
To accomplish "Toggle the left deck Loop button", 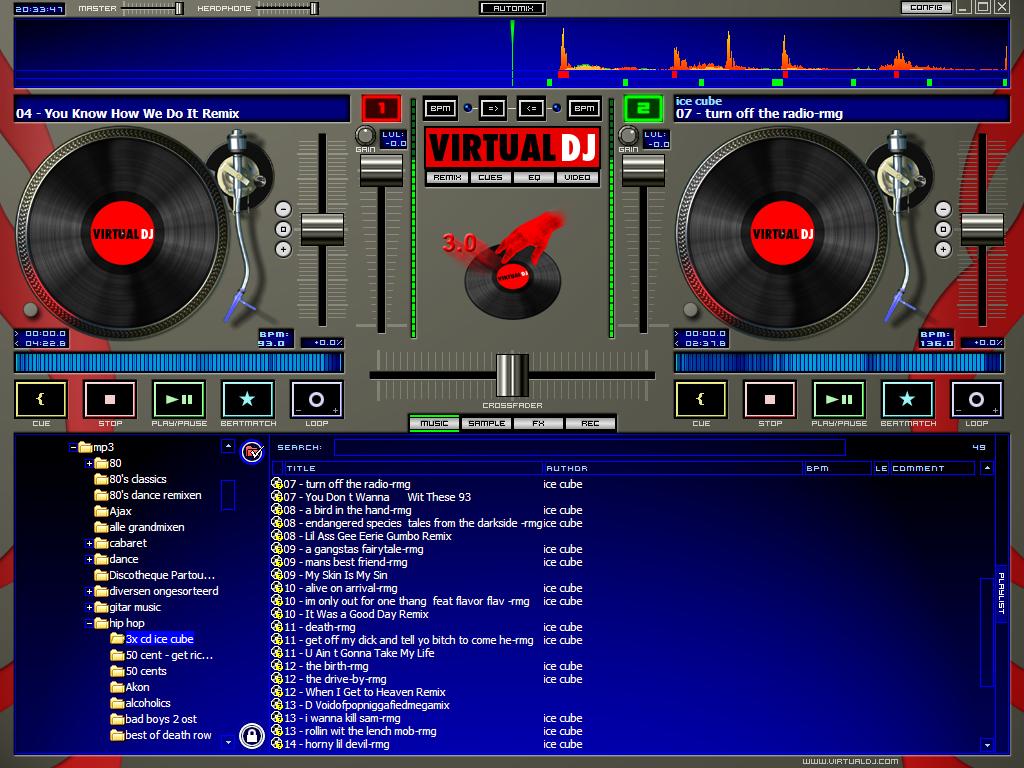I will [317, 399].
